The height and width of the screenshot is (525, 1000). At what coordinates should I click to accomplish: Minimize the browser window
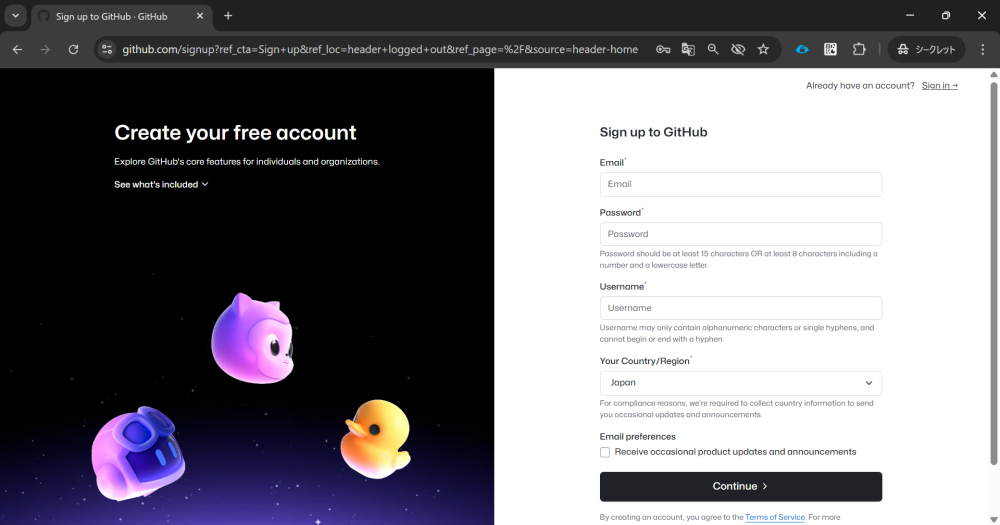pos(910,15)
